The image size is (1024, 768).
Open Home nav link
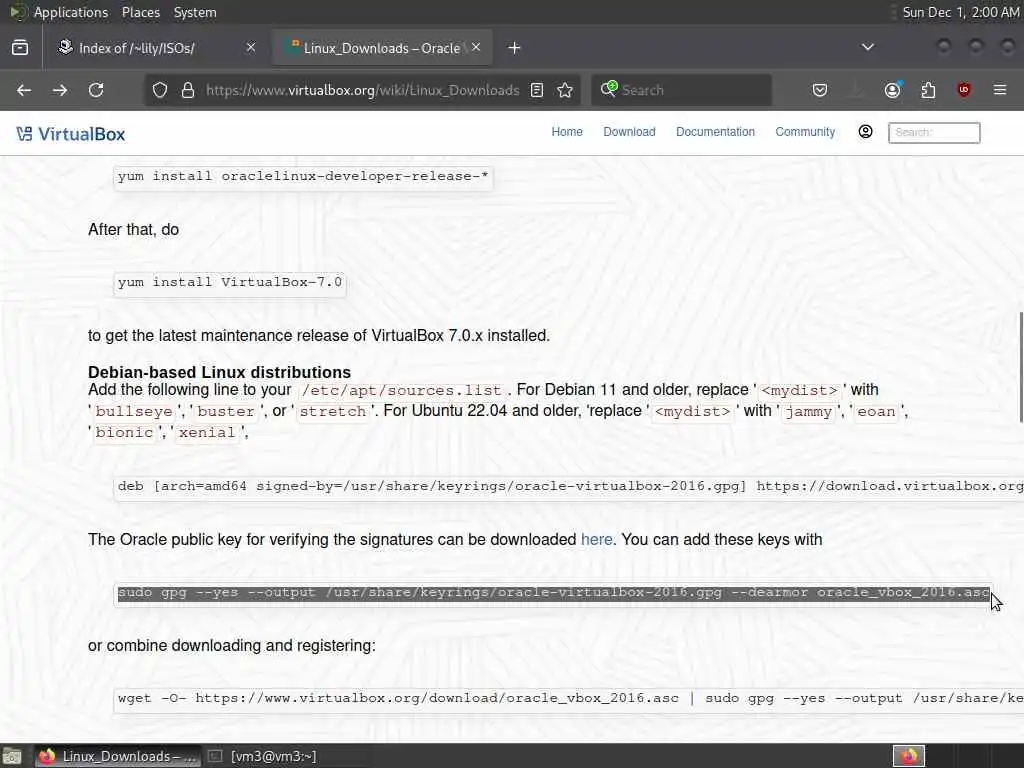pyautogui.click(x=567, y=132)
